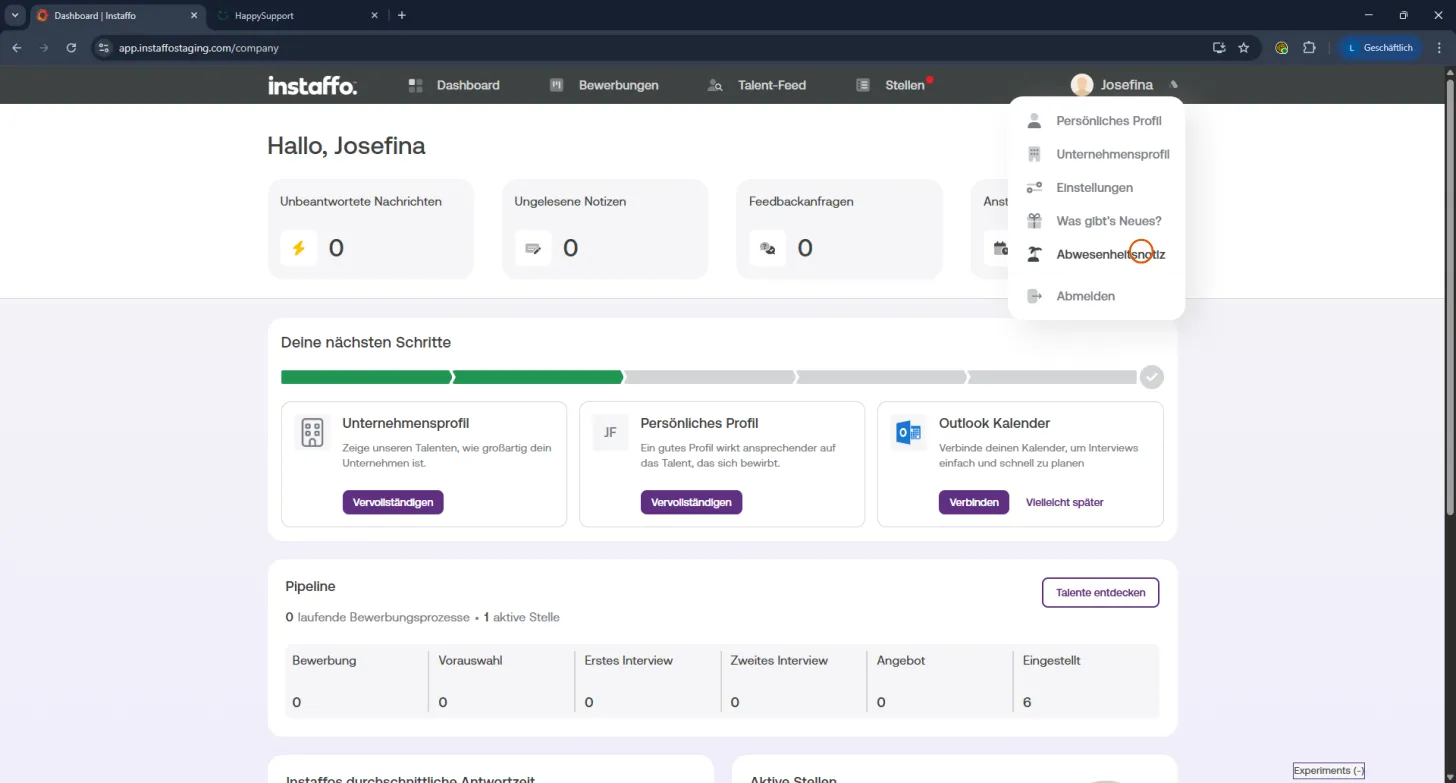Expand the tab search dropdown arrow

(15, 15)
